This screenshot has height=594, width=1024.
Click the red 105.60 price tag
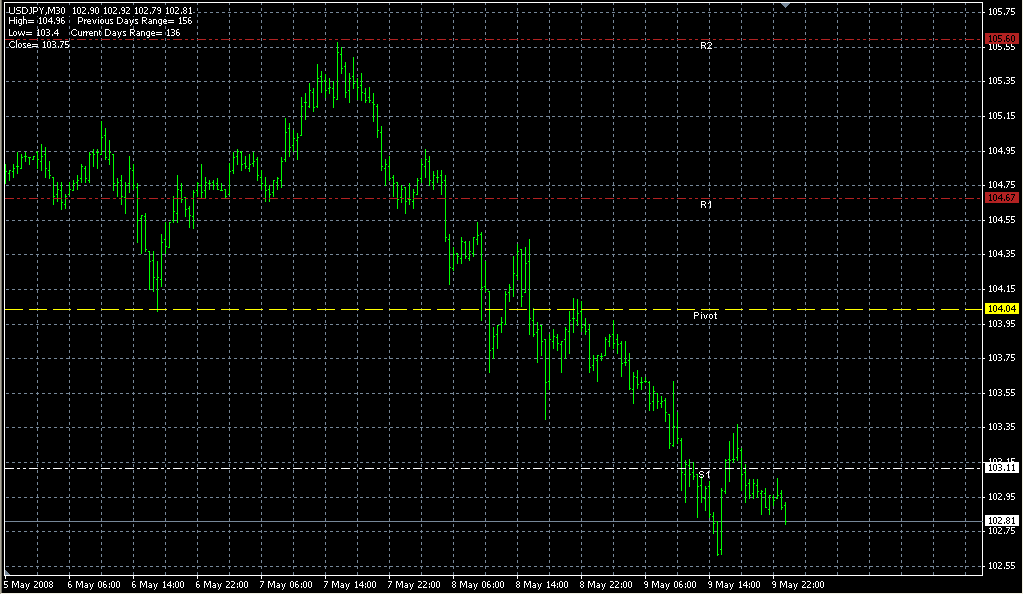[x=1003, y=37]
